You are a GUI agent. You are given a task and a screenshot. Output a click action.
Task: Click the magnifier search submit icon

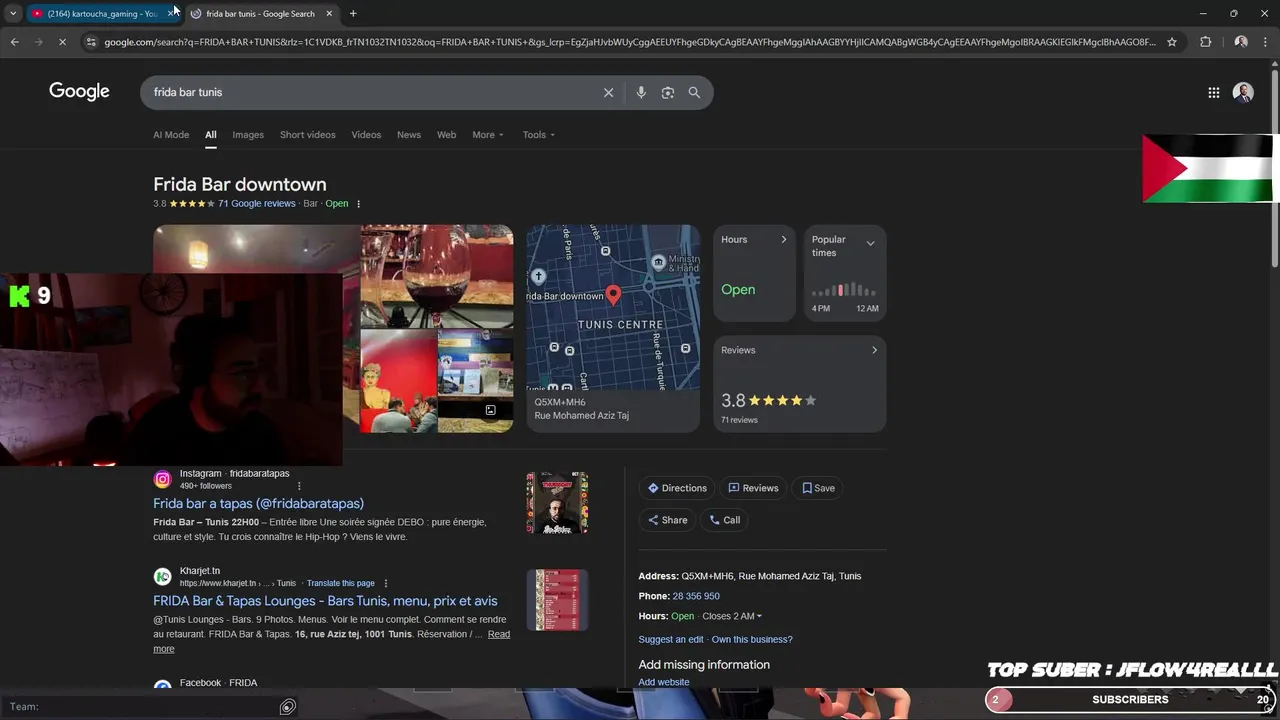tap(694, 92)
